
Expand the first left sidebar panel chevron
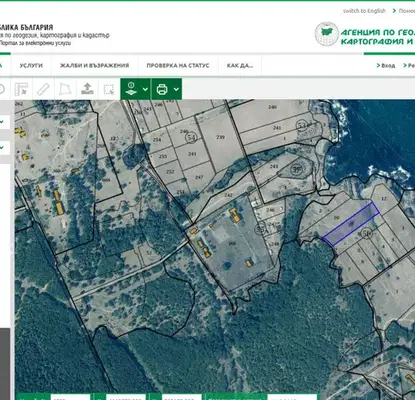coord(2,122)
